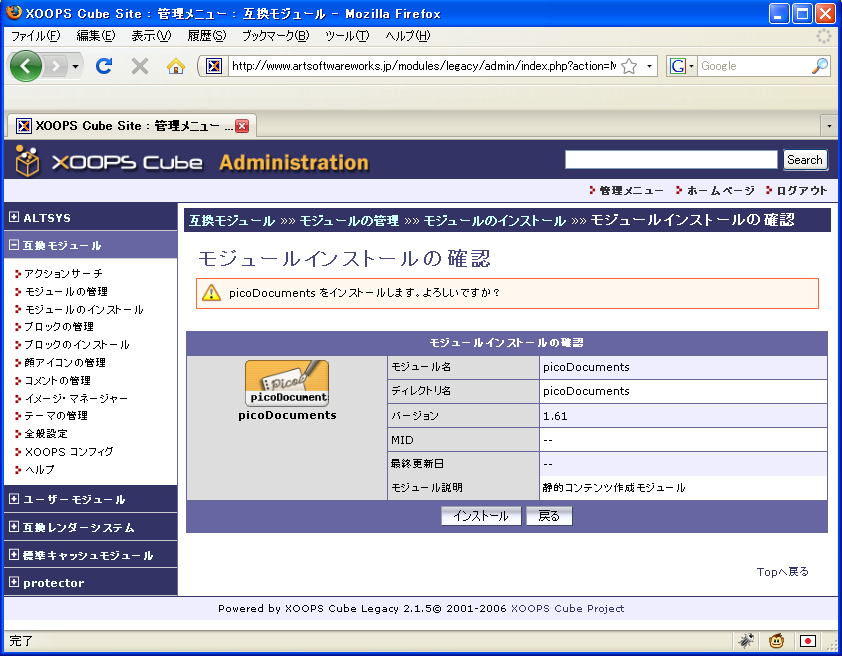The image size is (842, 656).
Task: Open ブロックの管理 in the sidebar
Action: pyautogui.click(x=59, y=326)
